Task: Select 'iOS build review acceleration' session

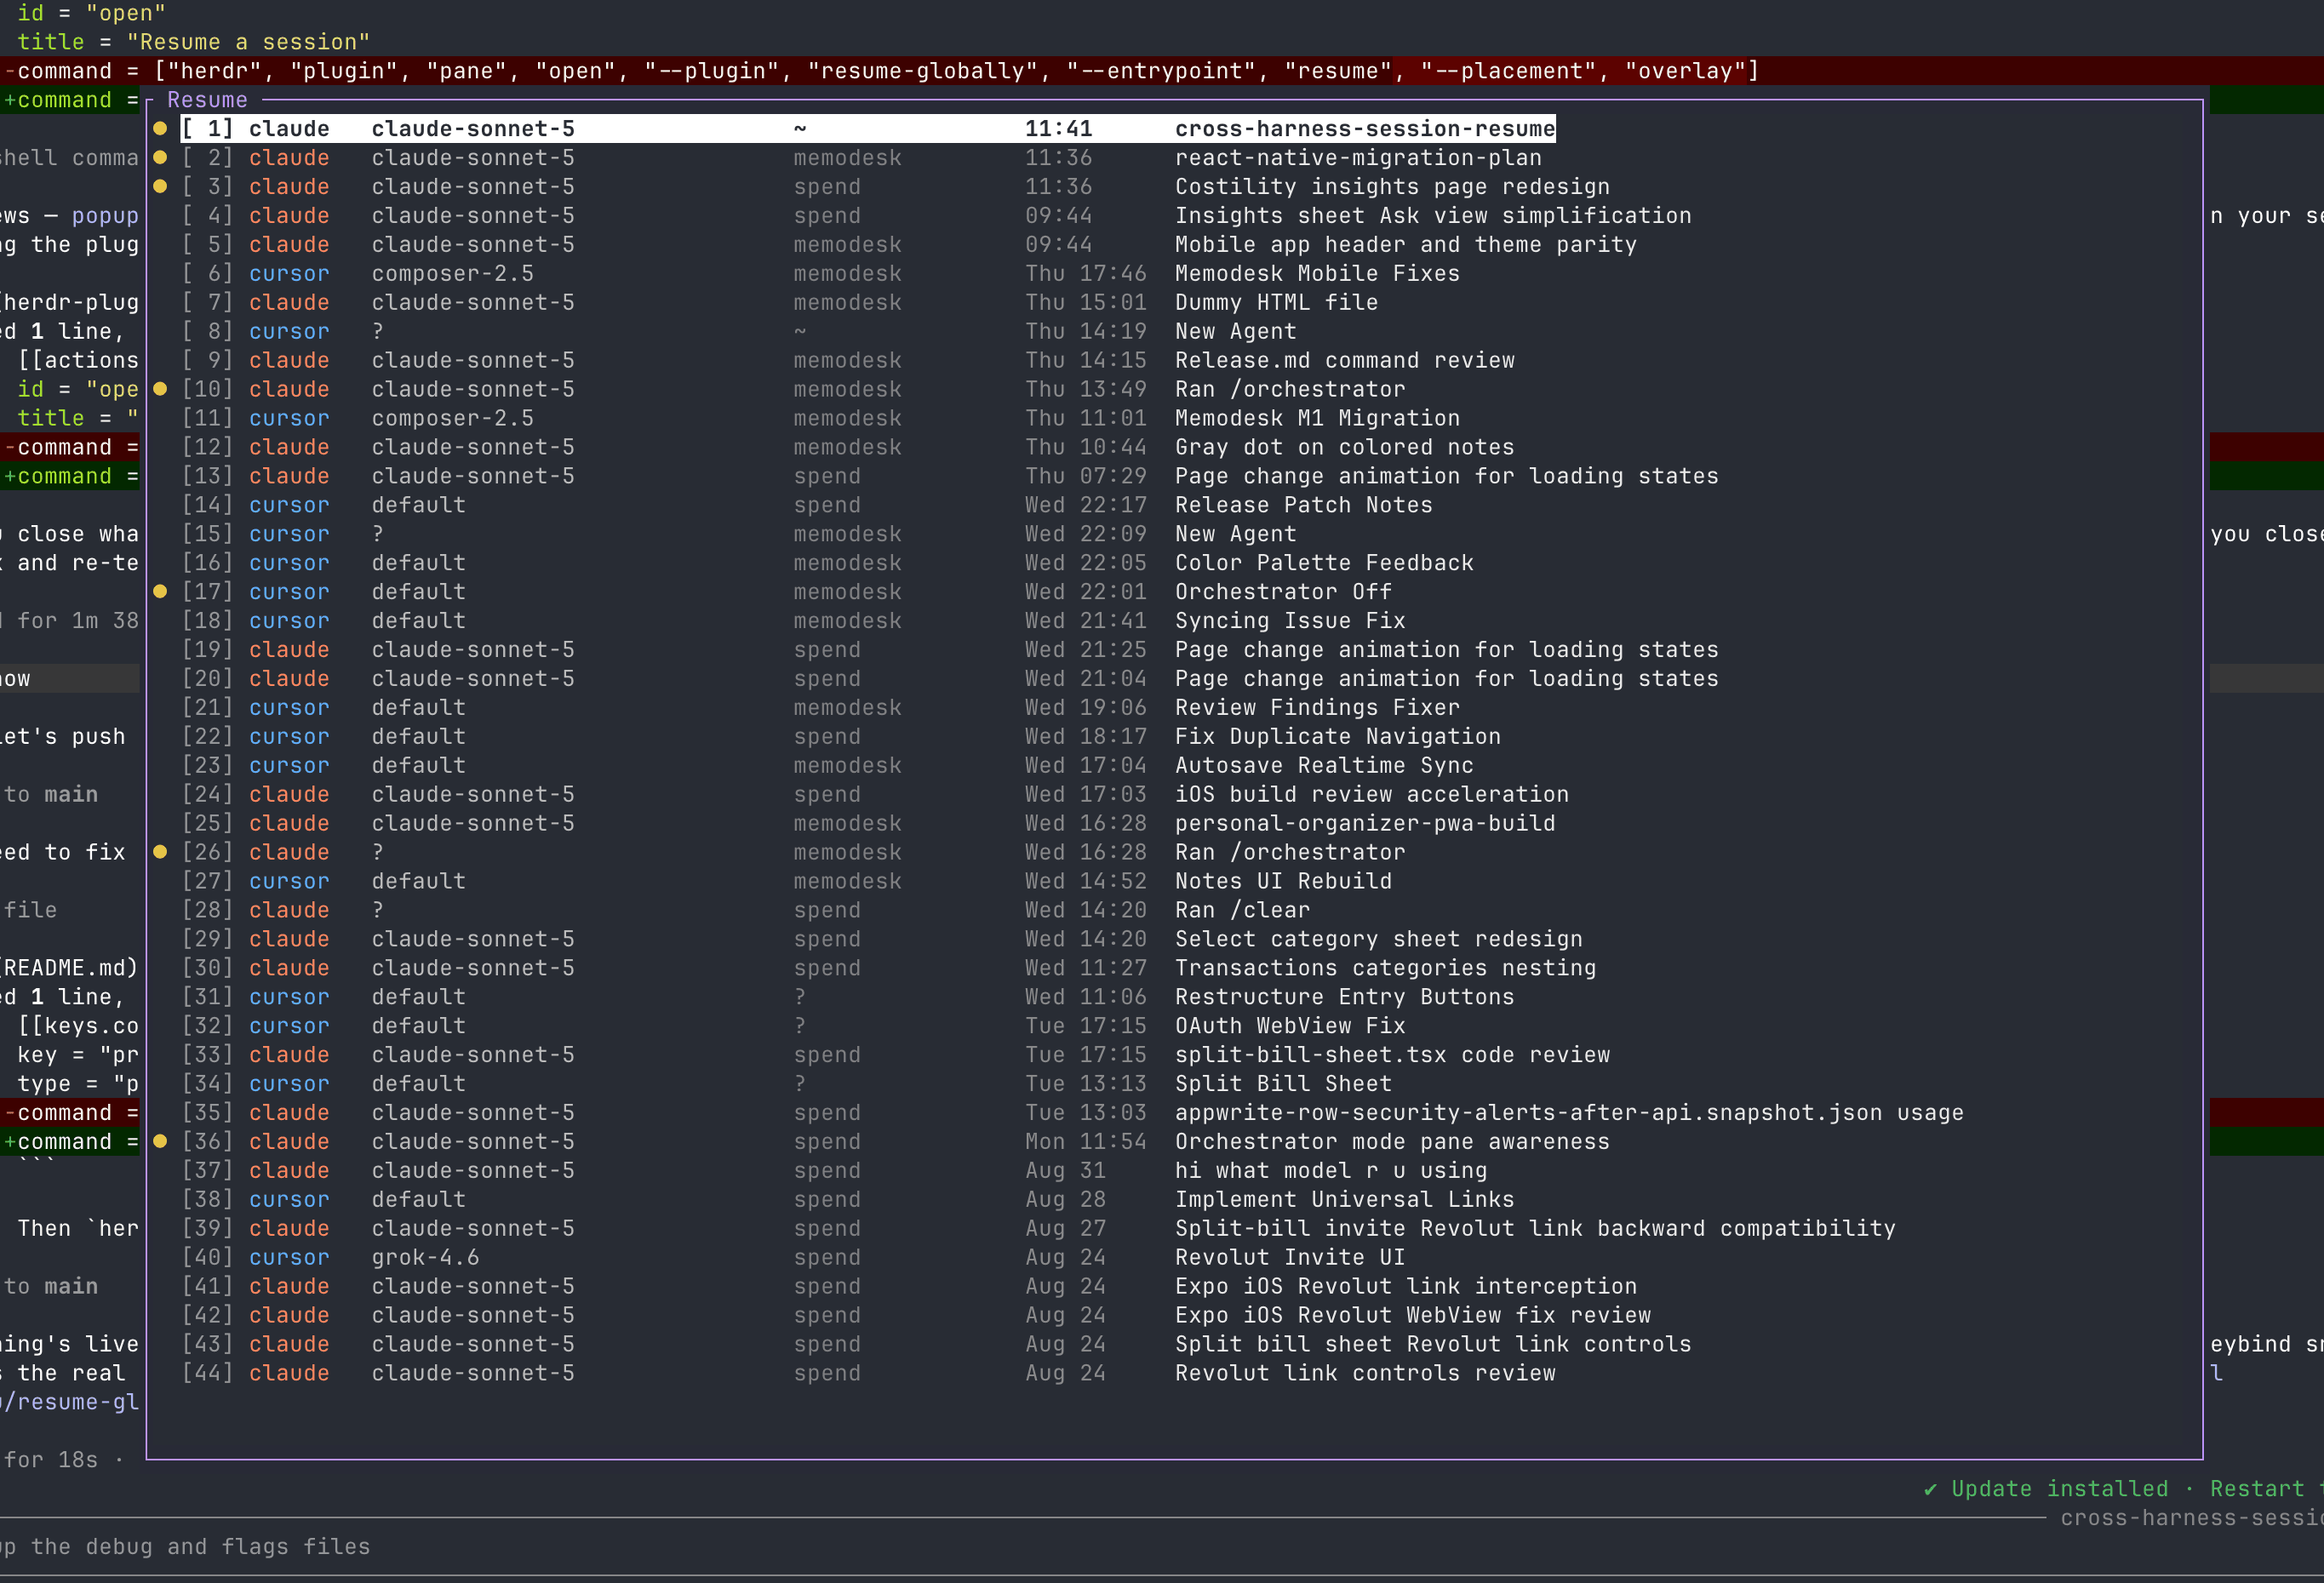Action: click(875, 795)
